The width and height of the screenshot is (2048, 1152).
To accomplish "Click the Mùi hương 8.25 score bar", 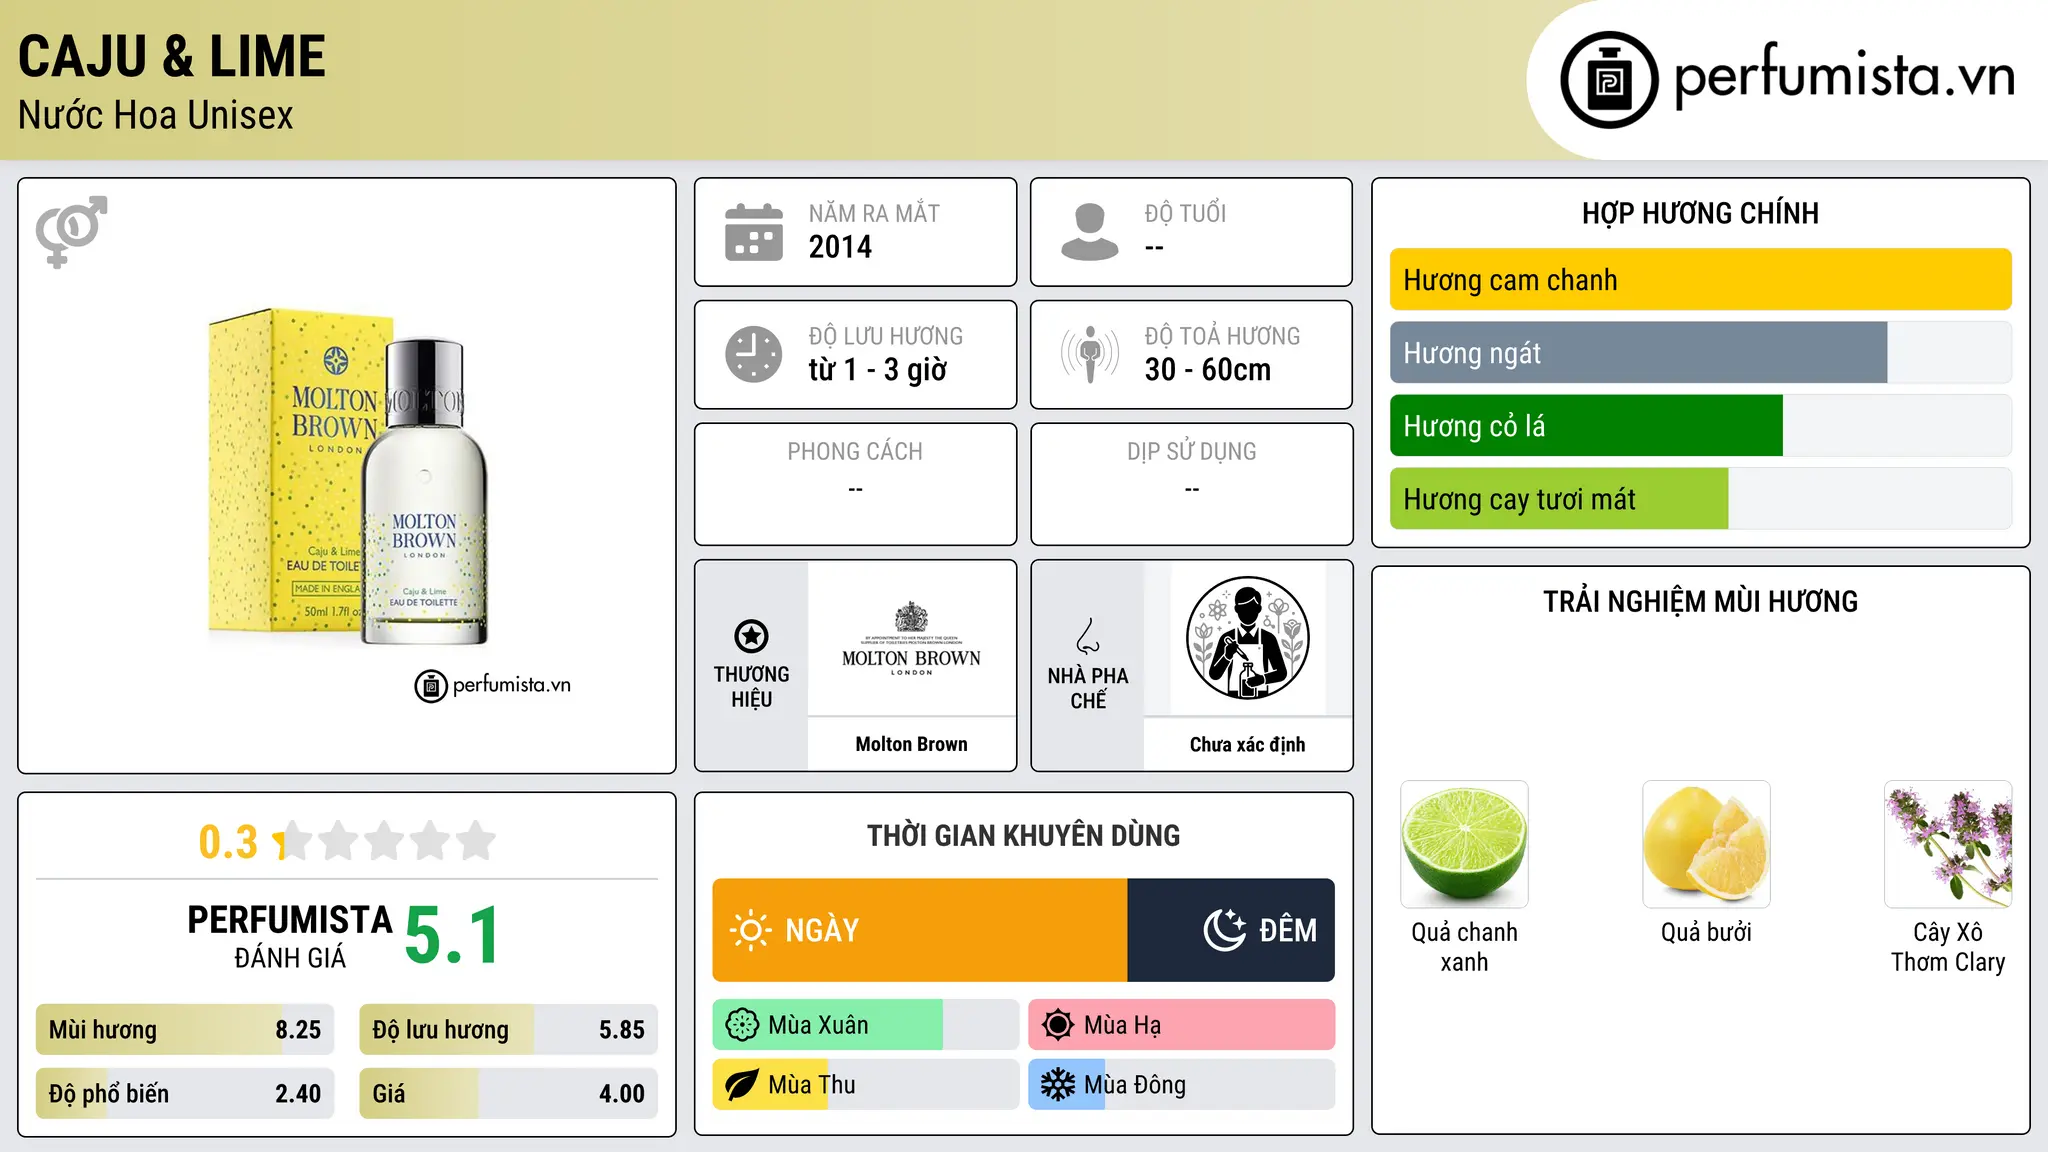I will pos(185,1030).
